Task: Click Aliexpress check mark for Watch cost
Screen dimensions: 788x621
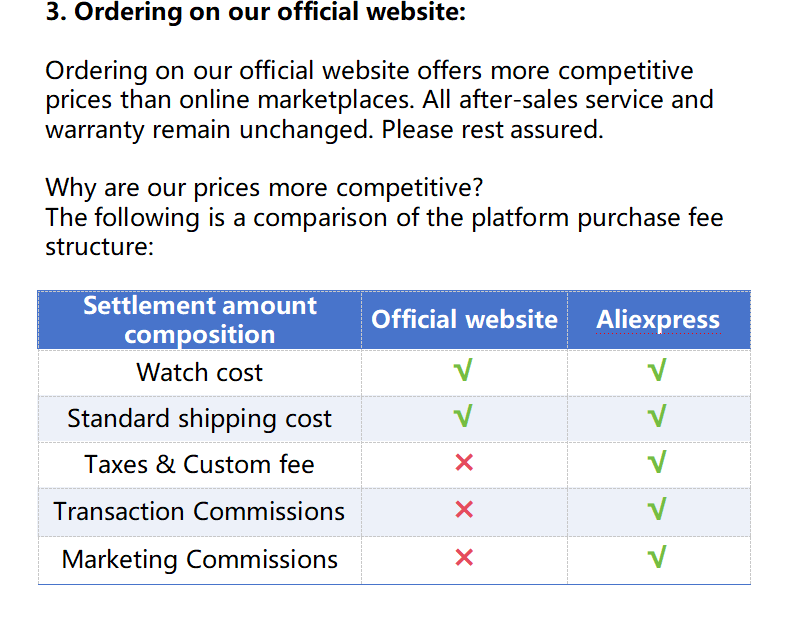Action: tap(657, 372)
